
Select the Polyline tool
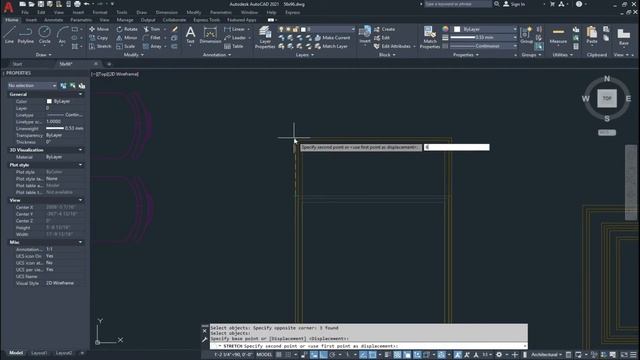26,35
